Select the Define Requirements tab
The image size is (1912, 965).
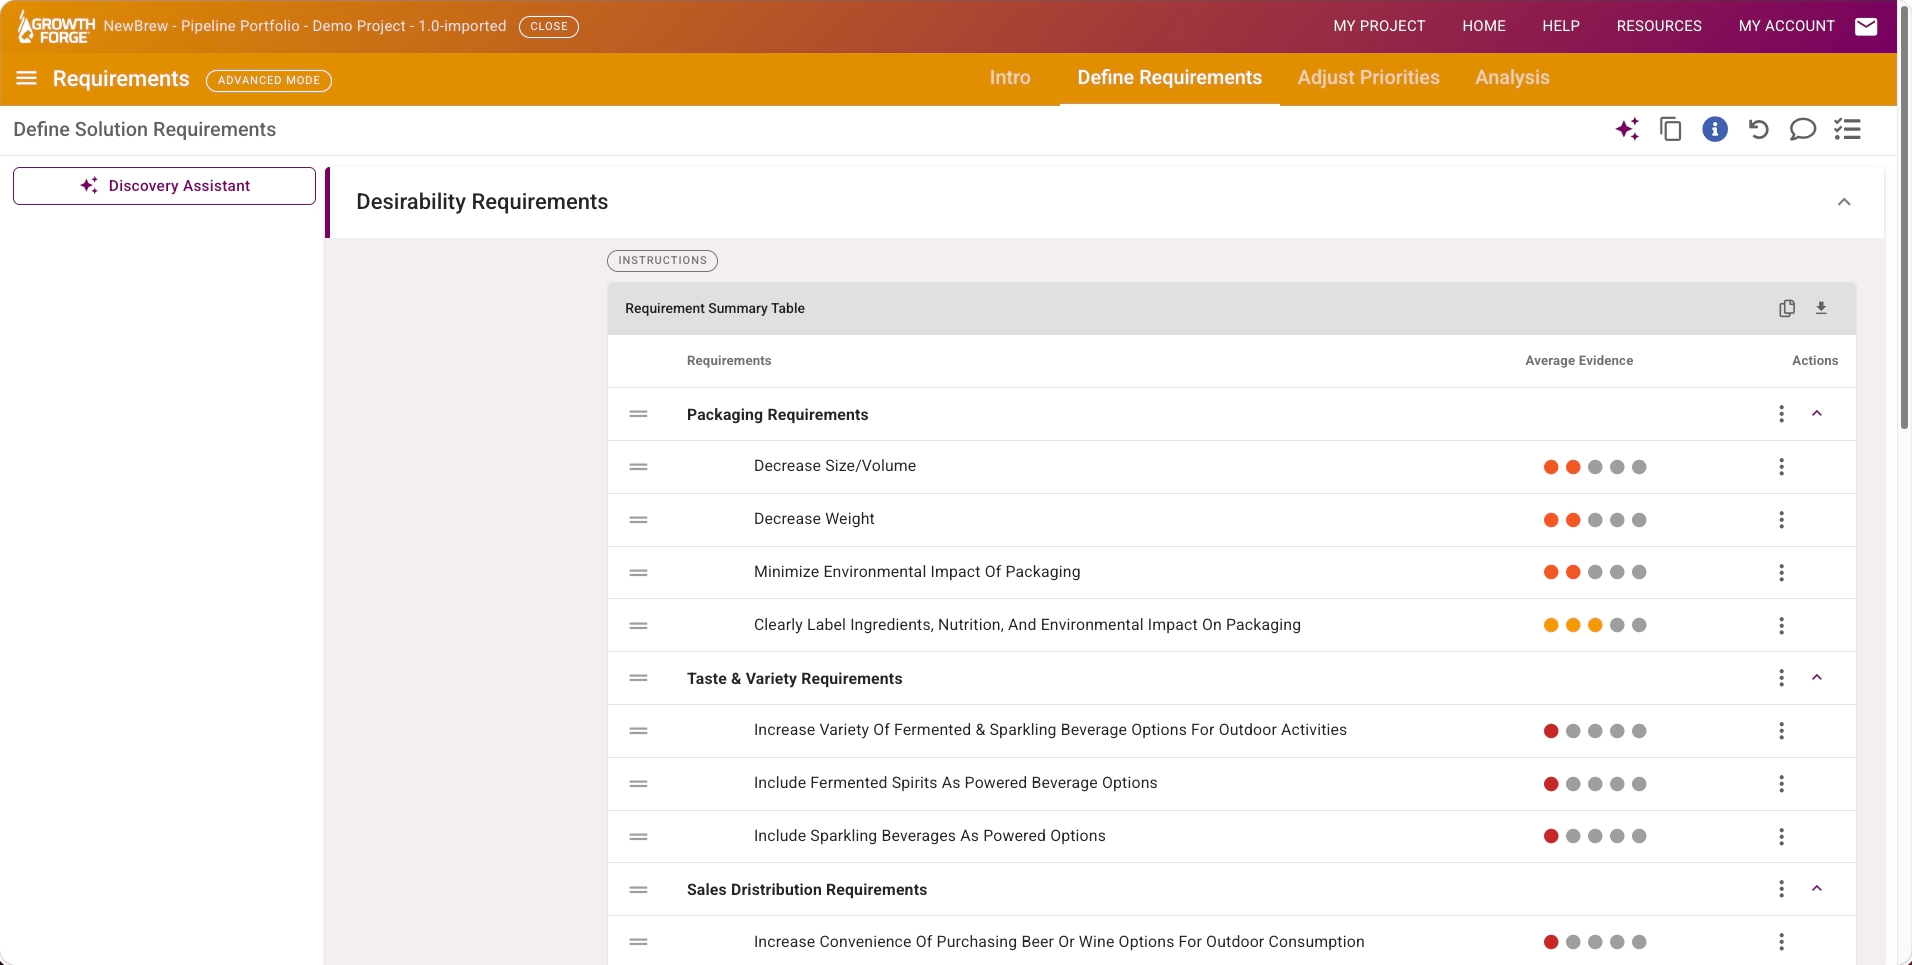click(1169, 78)
